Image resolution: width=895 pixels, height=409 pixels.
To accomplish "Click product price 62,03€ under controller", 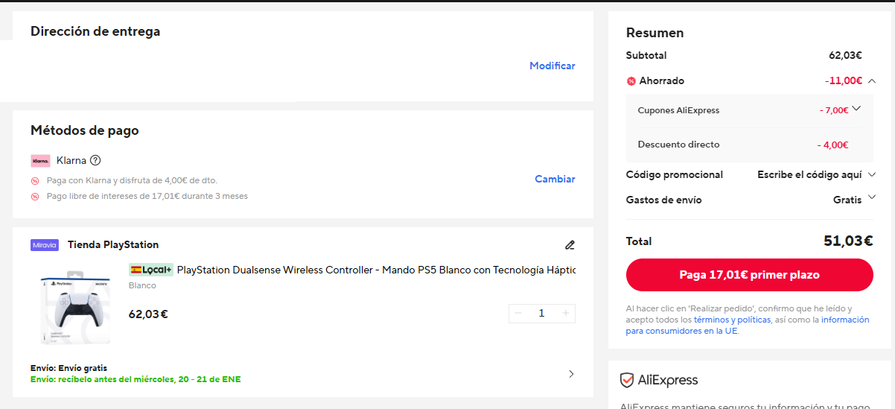I will (148, 314).
